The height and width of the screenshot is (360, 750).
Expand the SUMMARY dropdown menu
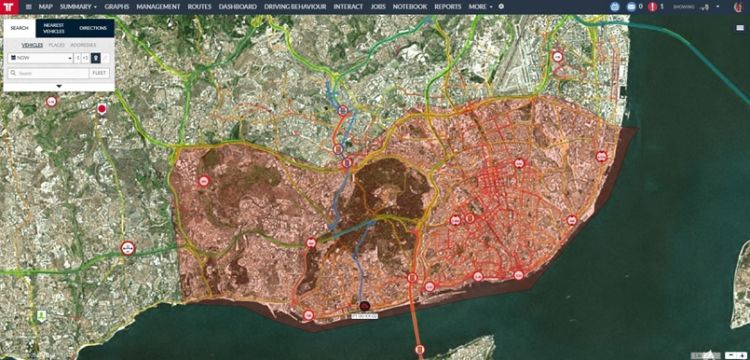point(78,7)
